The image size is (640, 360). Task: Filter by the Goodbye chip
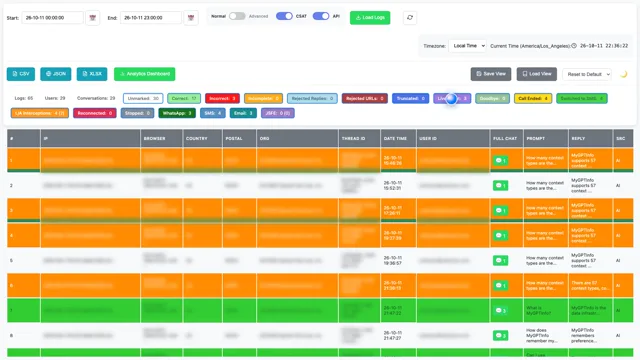492,98
